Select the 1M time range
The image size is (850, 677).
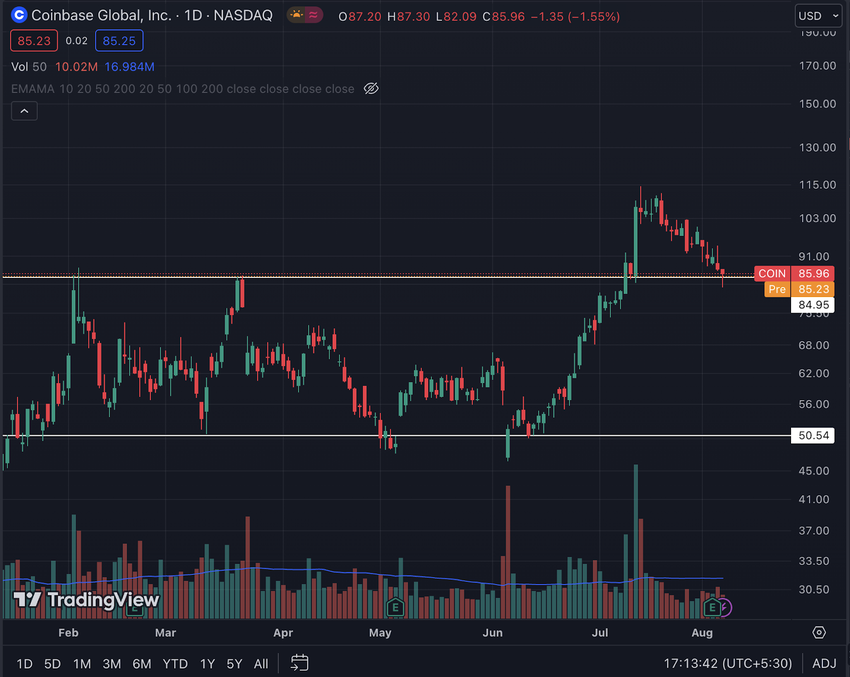click(82, 663)
